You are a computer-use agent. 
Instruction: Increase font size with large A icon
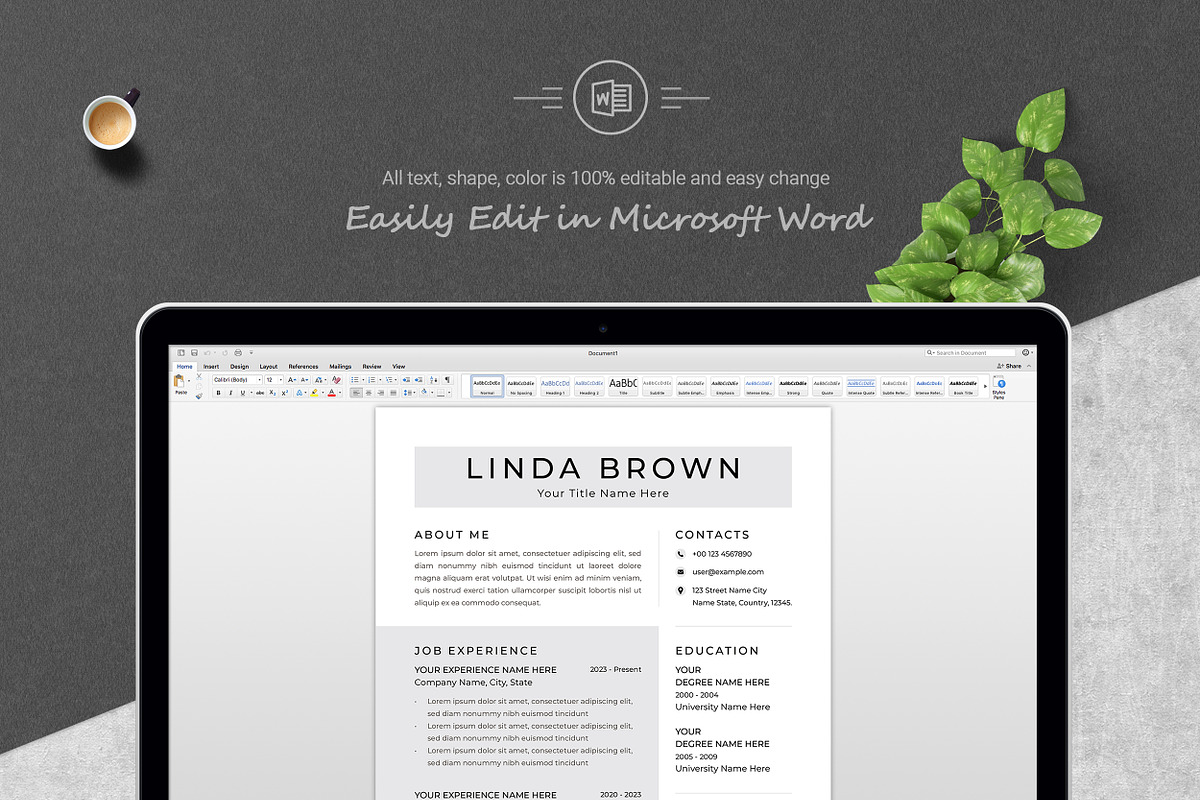tap(292, 380)
